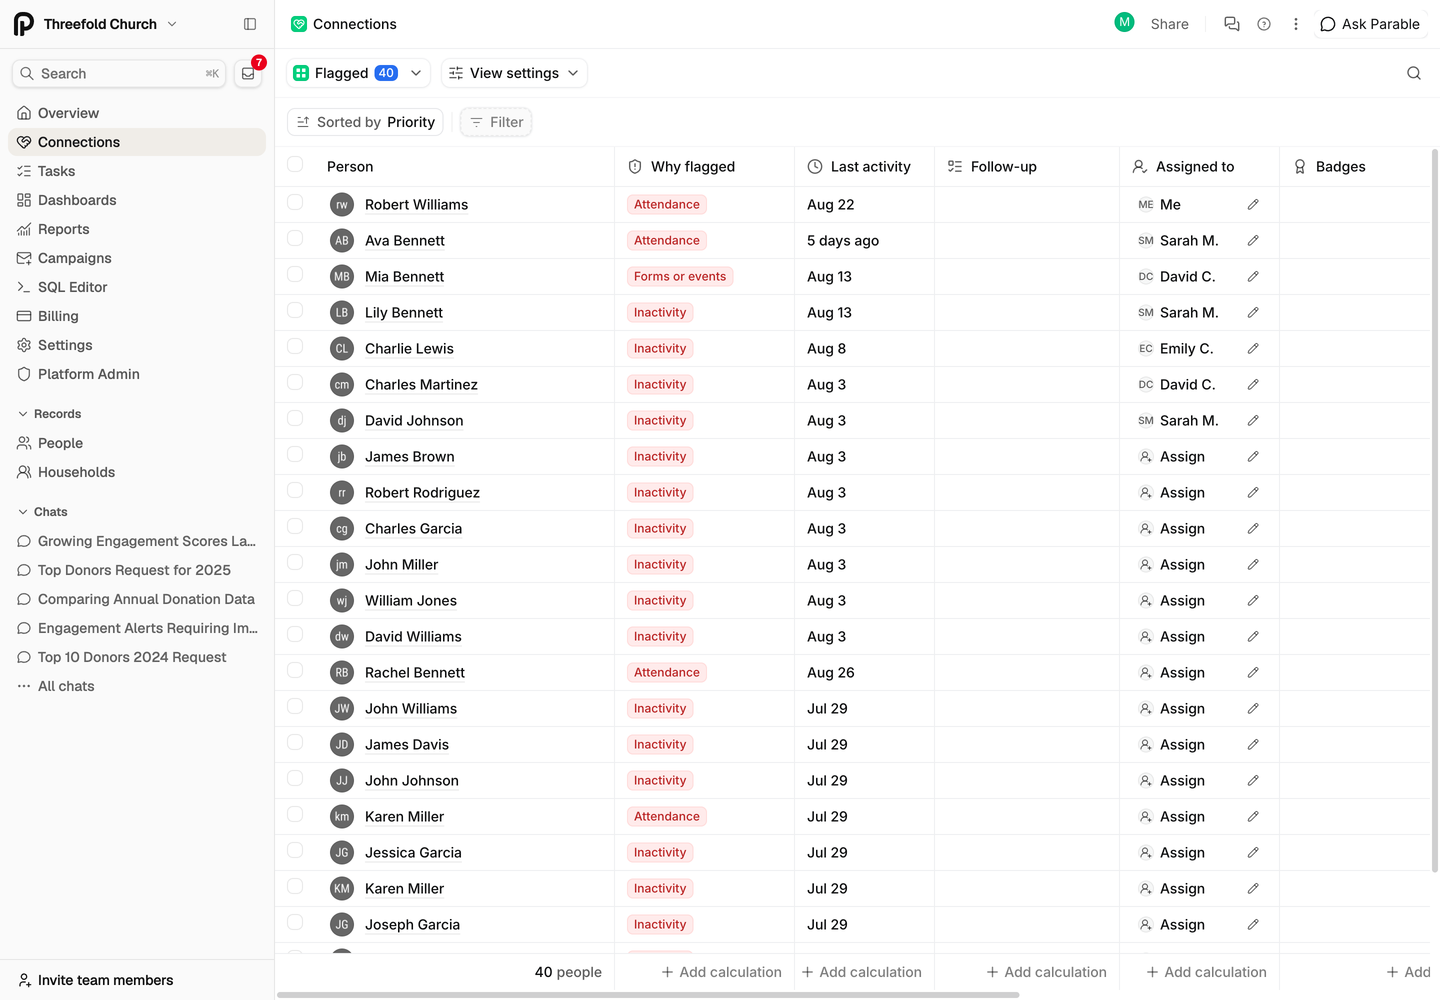Open Households in sidebar
The width and height of the screenshot is (1440, 1000).
tap(137, 472)
